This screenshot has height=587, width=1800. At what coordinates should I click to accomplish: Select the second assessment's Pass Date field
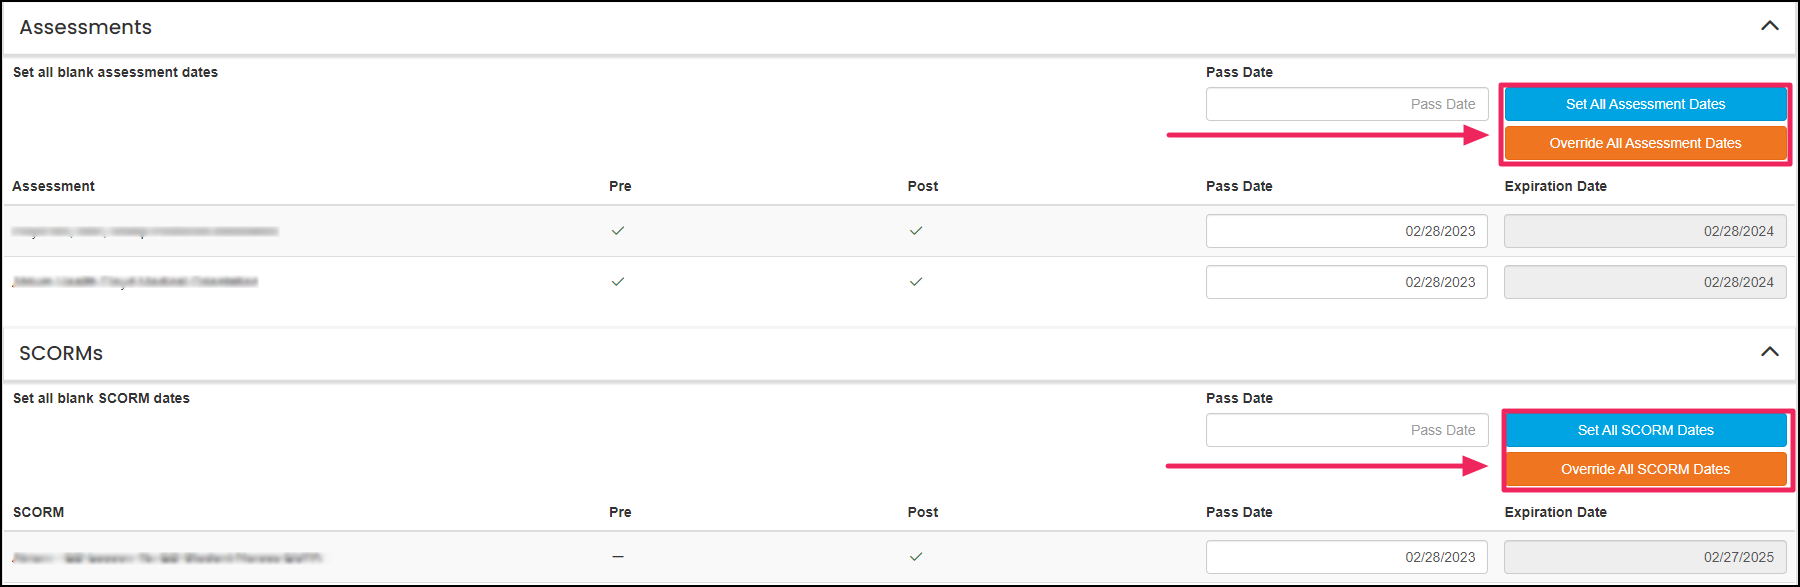coord(1346,281)
